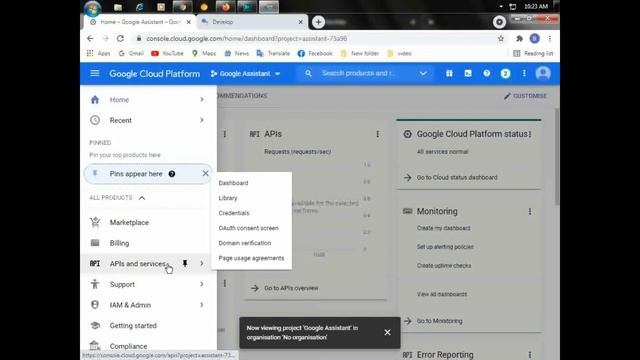Expand the search bar dropdown arrow

423,73
